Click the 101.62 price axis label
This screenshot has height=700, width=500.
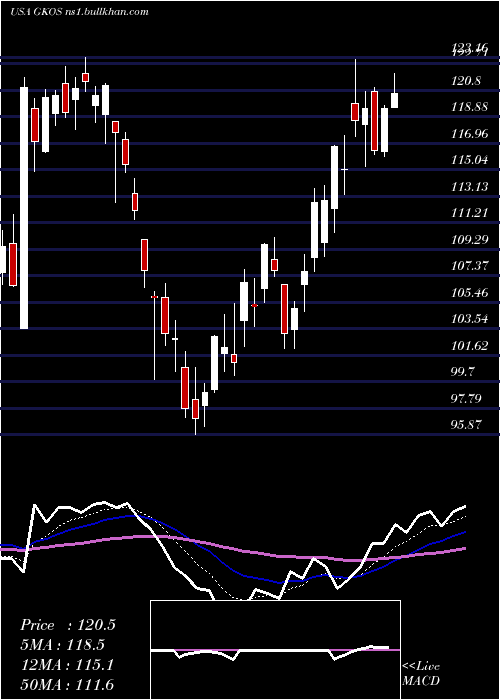tap(469, 346)
